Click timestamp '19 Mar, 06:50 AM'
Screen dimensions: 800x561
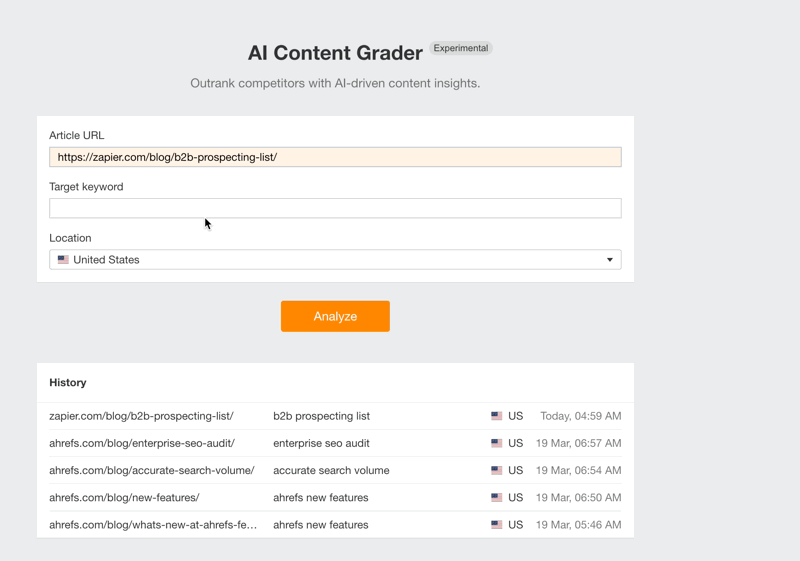tap(579, 497)
